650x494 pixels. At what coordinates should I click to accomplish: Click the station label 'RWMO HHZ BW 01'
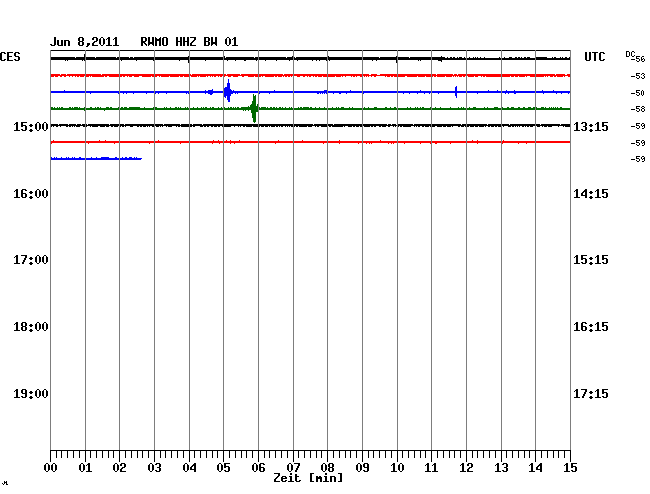tap(189, 42)
